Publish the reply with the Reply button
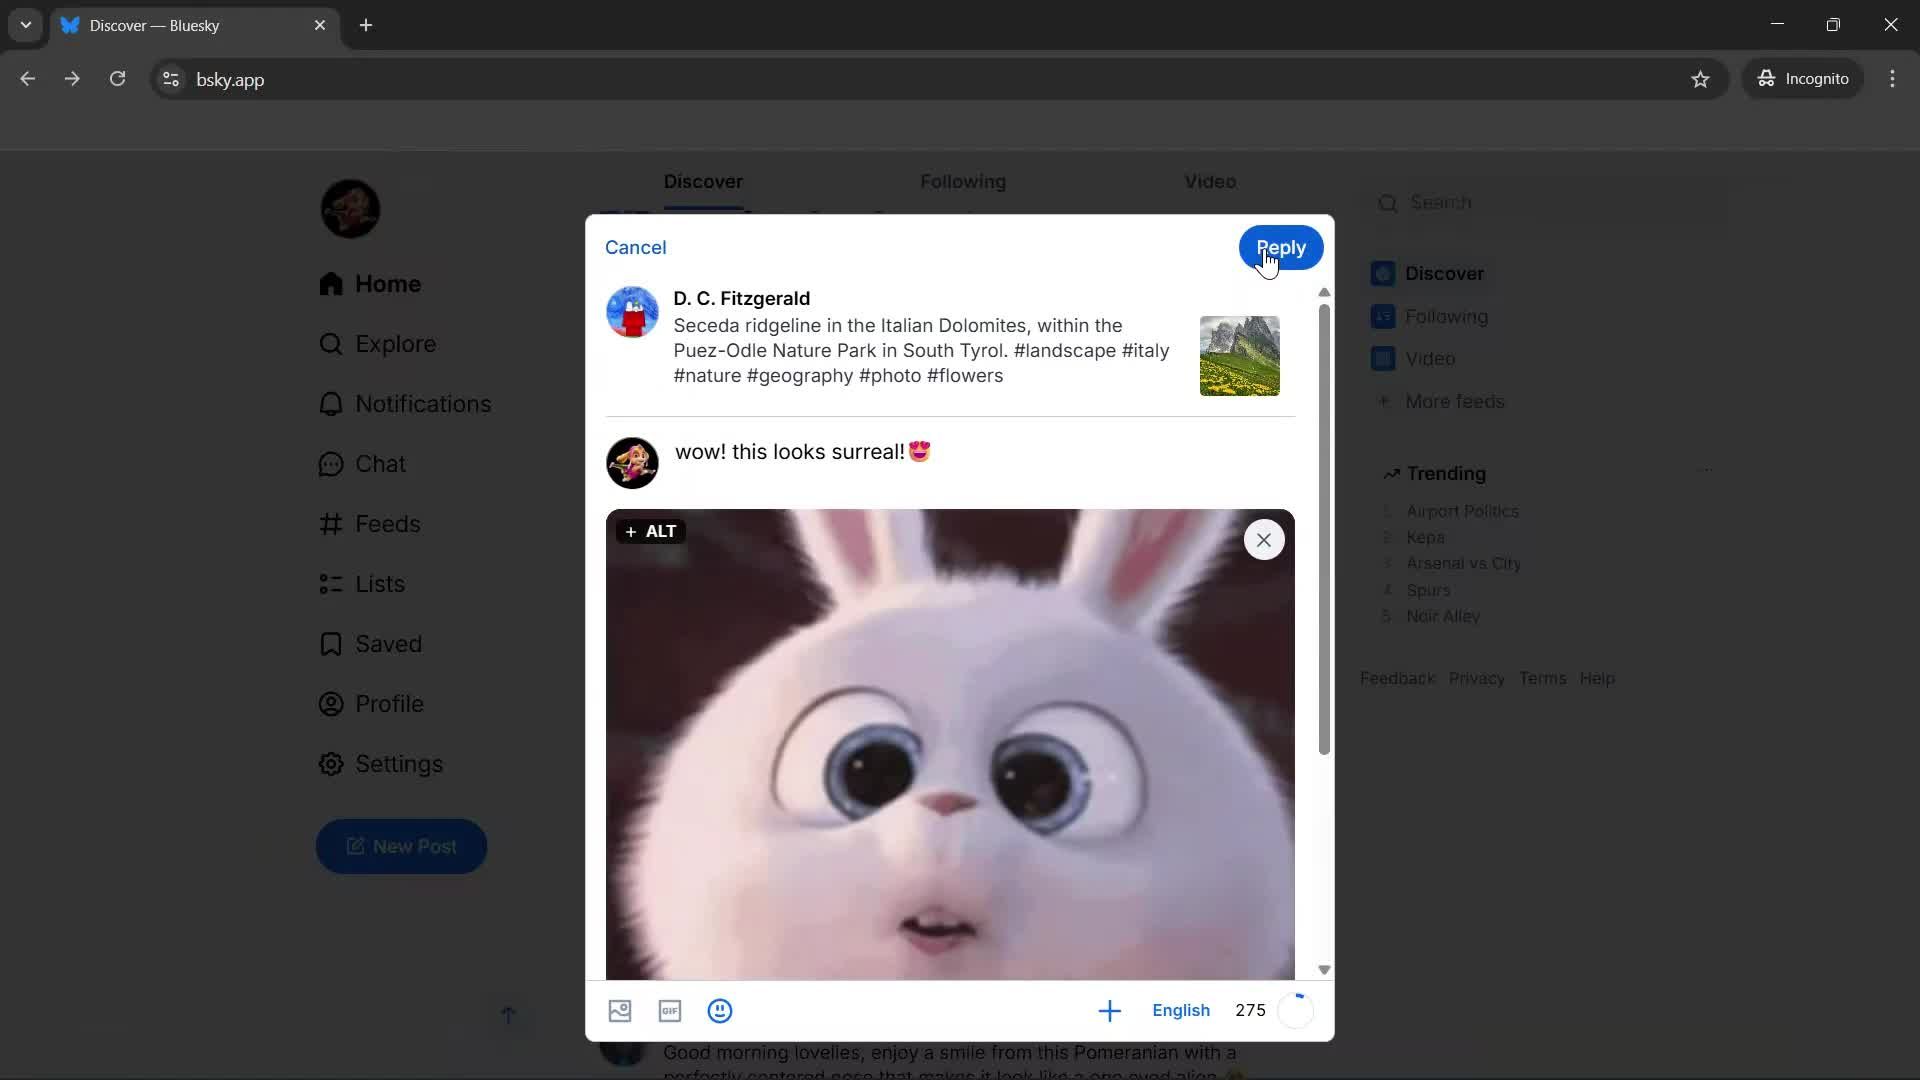The height and width of the screenshot is (1080, 1920). click(x=1280, y=247)
